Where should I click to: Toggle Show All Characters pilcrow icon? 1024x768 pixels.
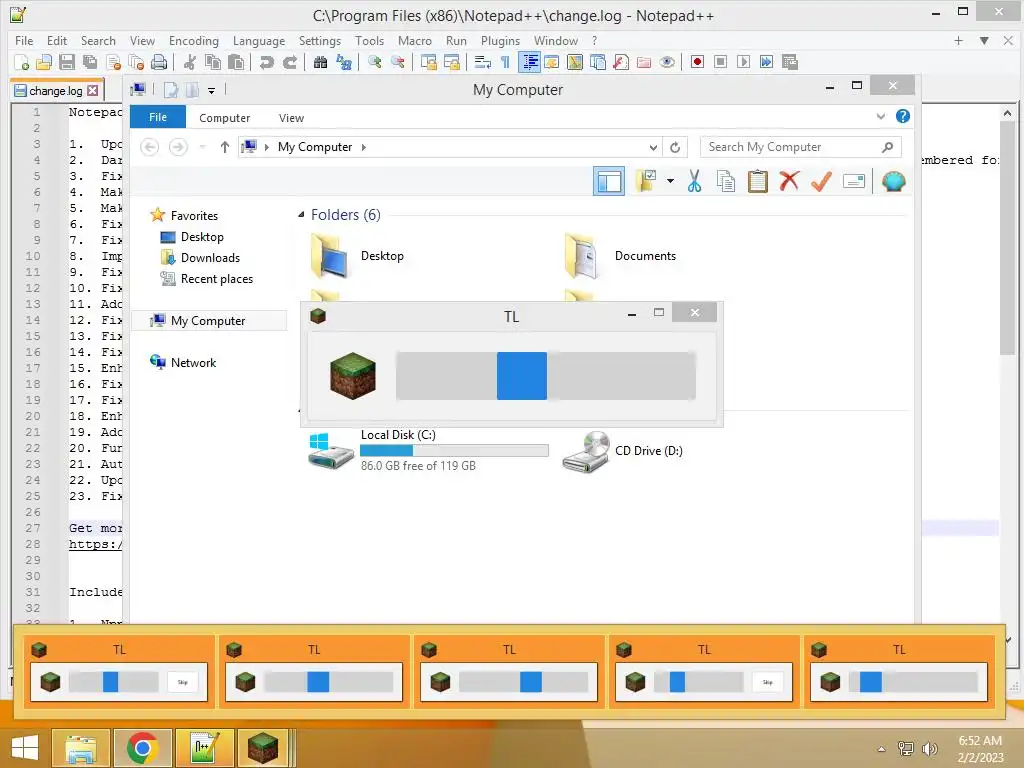click(x=505, y=62)
